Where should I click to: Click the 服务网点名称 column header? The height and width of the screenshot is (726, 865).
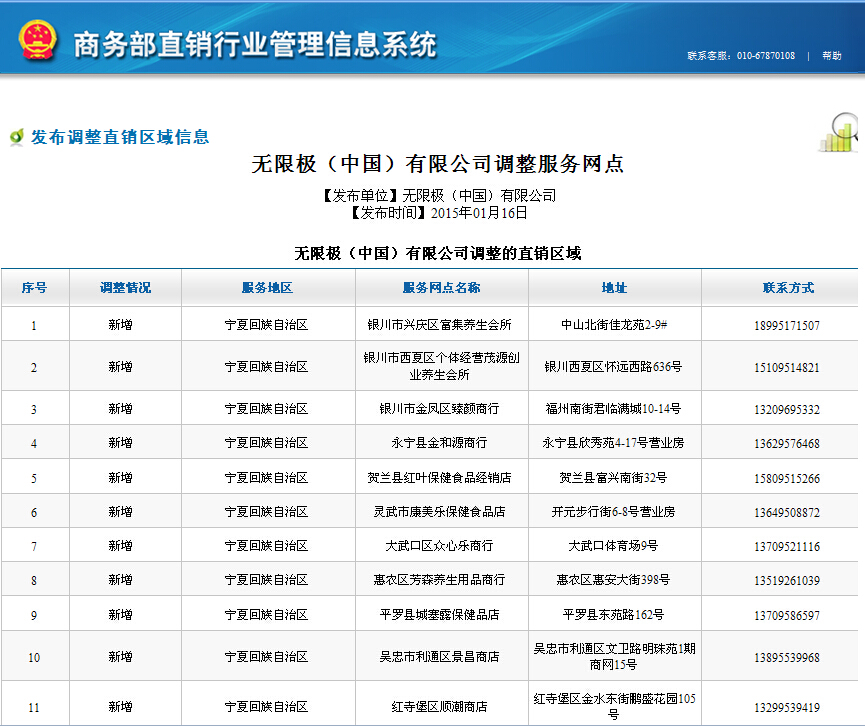[441, 288]
